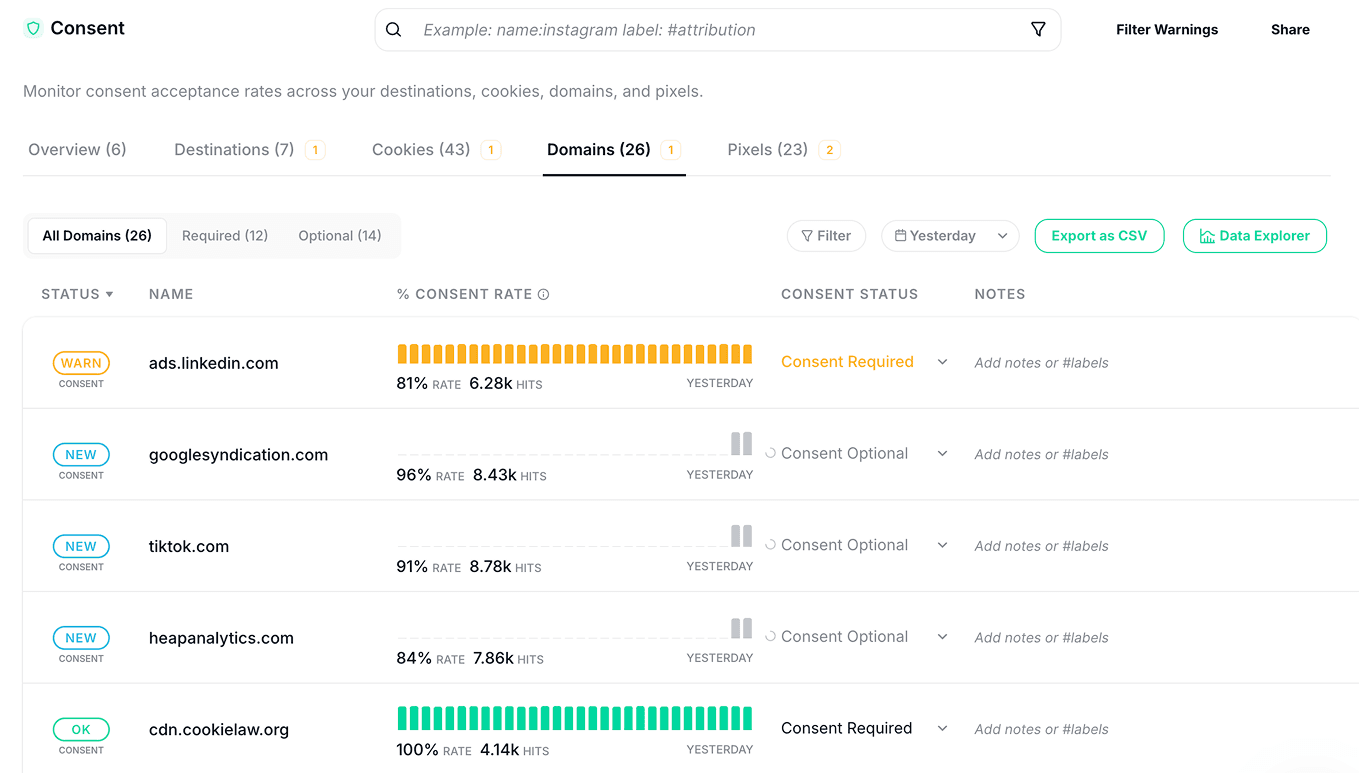Click the orange consent rate bar for ads.linkedin.com

(x=574, y=354)
